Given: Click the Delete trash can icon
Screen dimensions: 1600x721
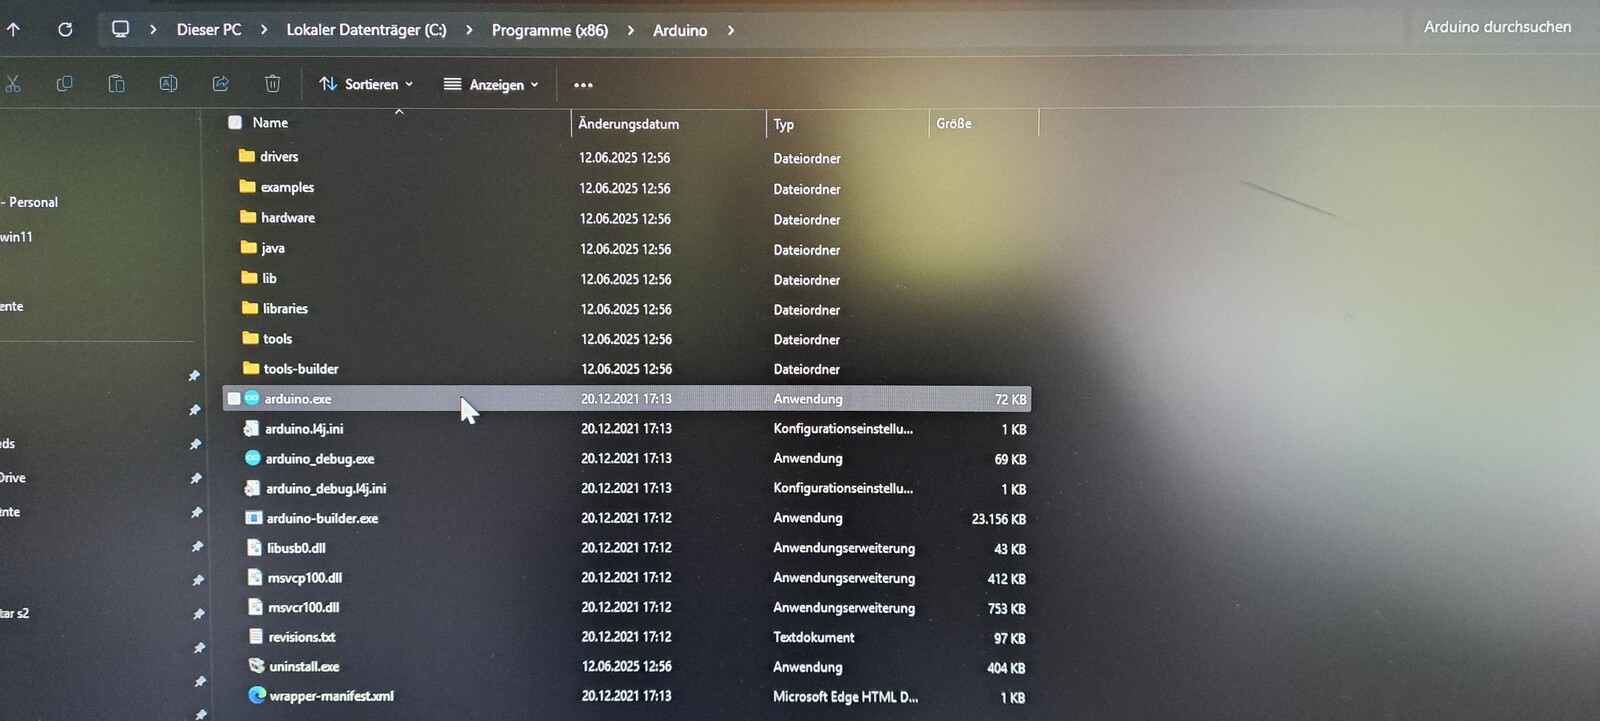Looking at the screenshot, I should point(272,84).
